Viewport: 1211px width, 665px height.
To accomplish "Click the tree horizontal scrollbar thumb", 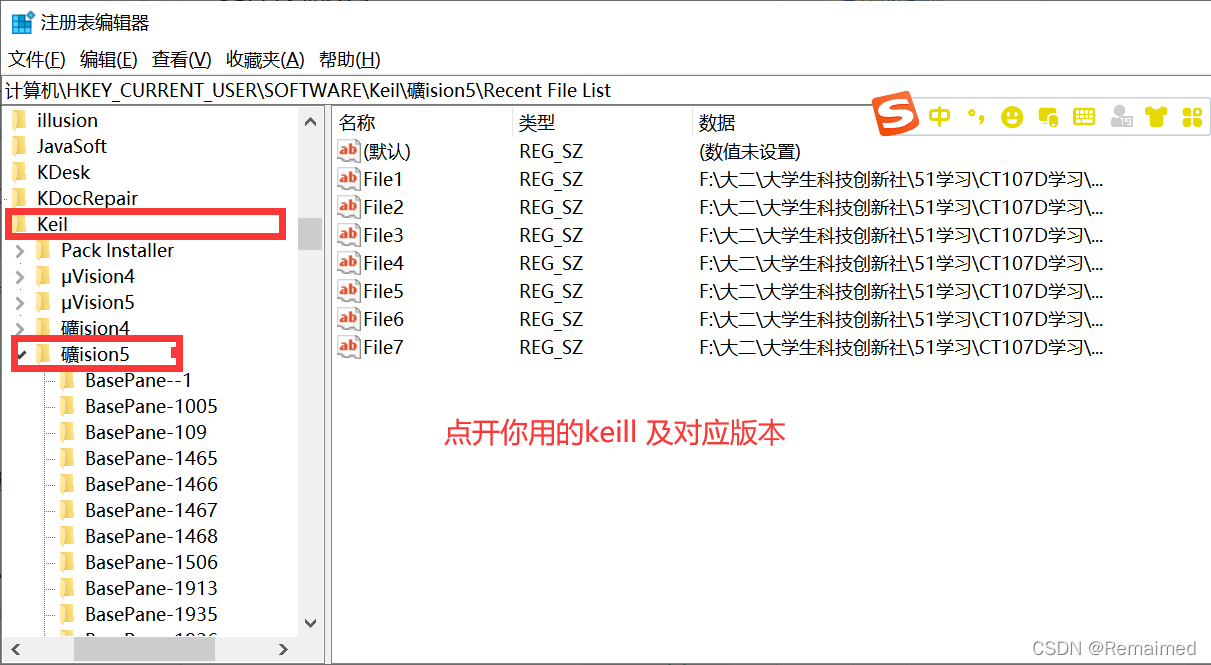I will click(144, 648).
